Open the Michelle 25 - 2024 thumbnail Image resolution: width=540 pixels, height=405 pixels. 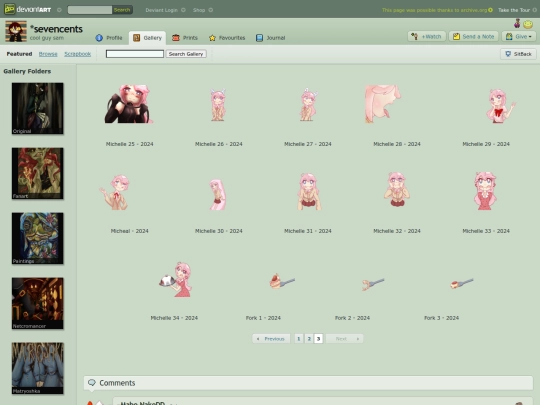point(129,104)
